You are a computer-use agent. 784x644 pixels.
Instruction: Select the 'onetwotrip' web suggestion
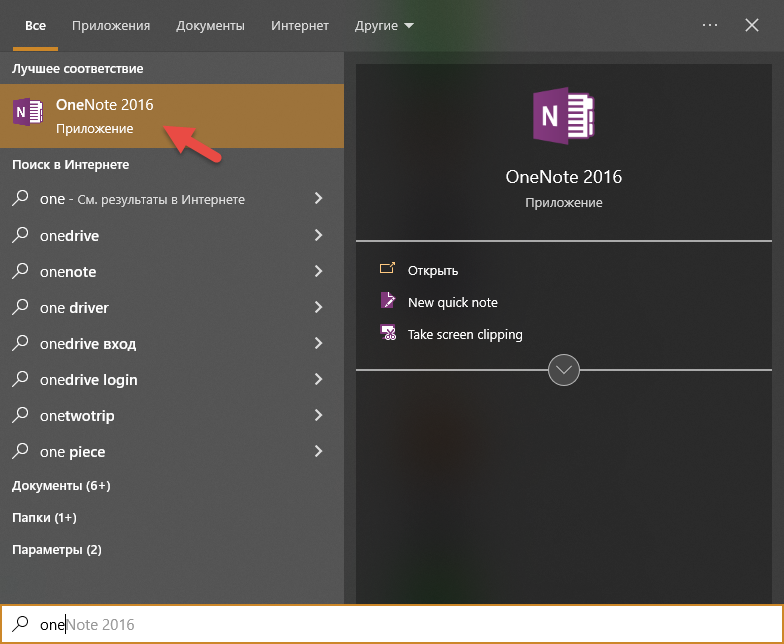172,415
